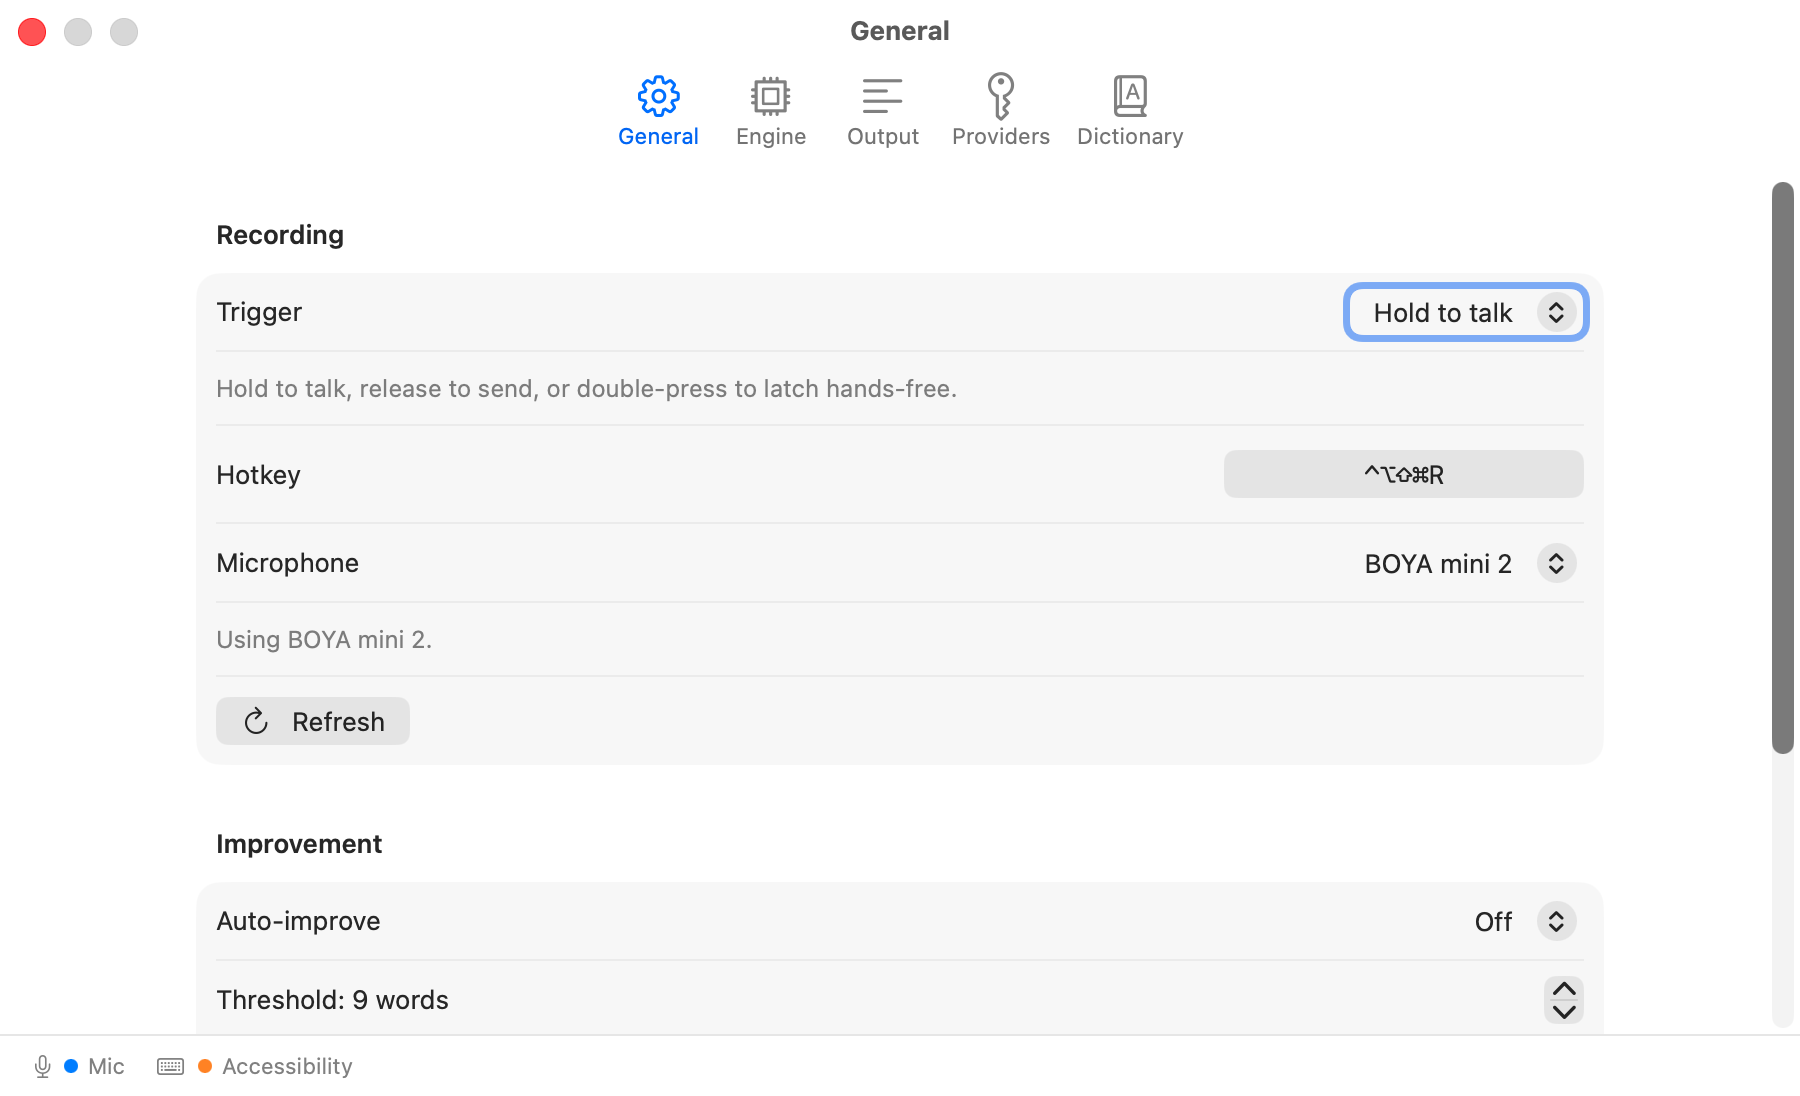Click the Auto-improve row label
The width and height of the screenshot is (1800, 1096).
298,921
